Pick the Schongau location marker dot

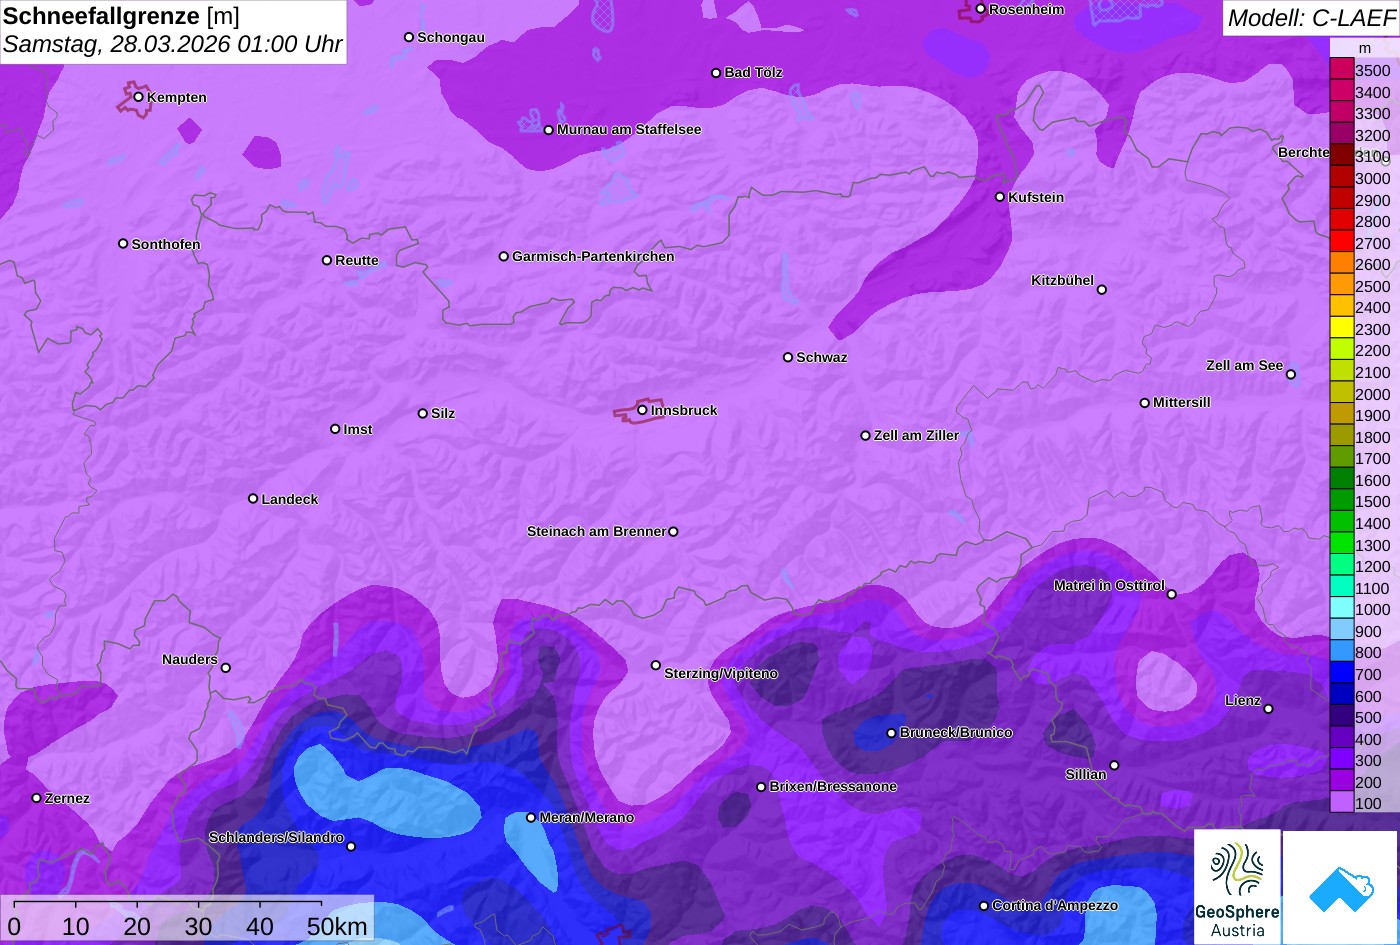tap(409, 37)
